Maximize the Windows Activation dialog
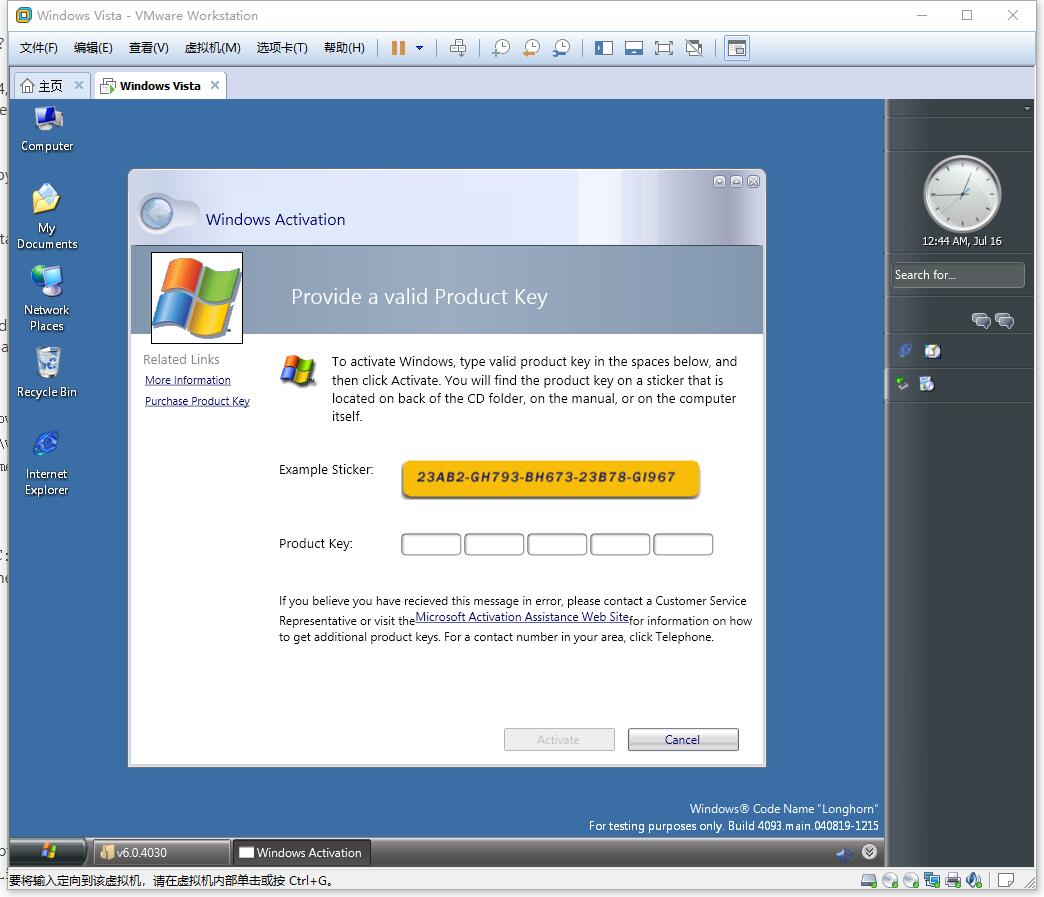The width and height of the screenshot is (1044, 897). (736, 182)
